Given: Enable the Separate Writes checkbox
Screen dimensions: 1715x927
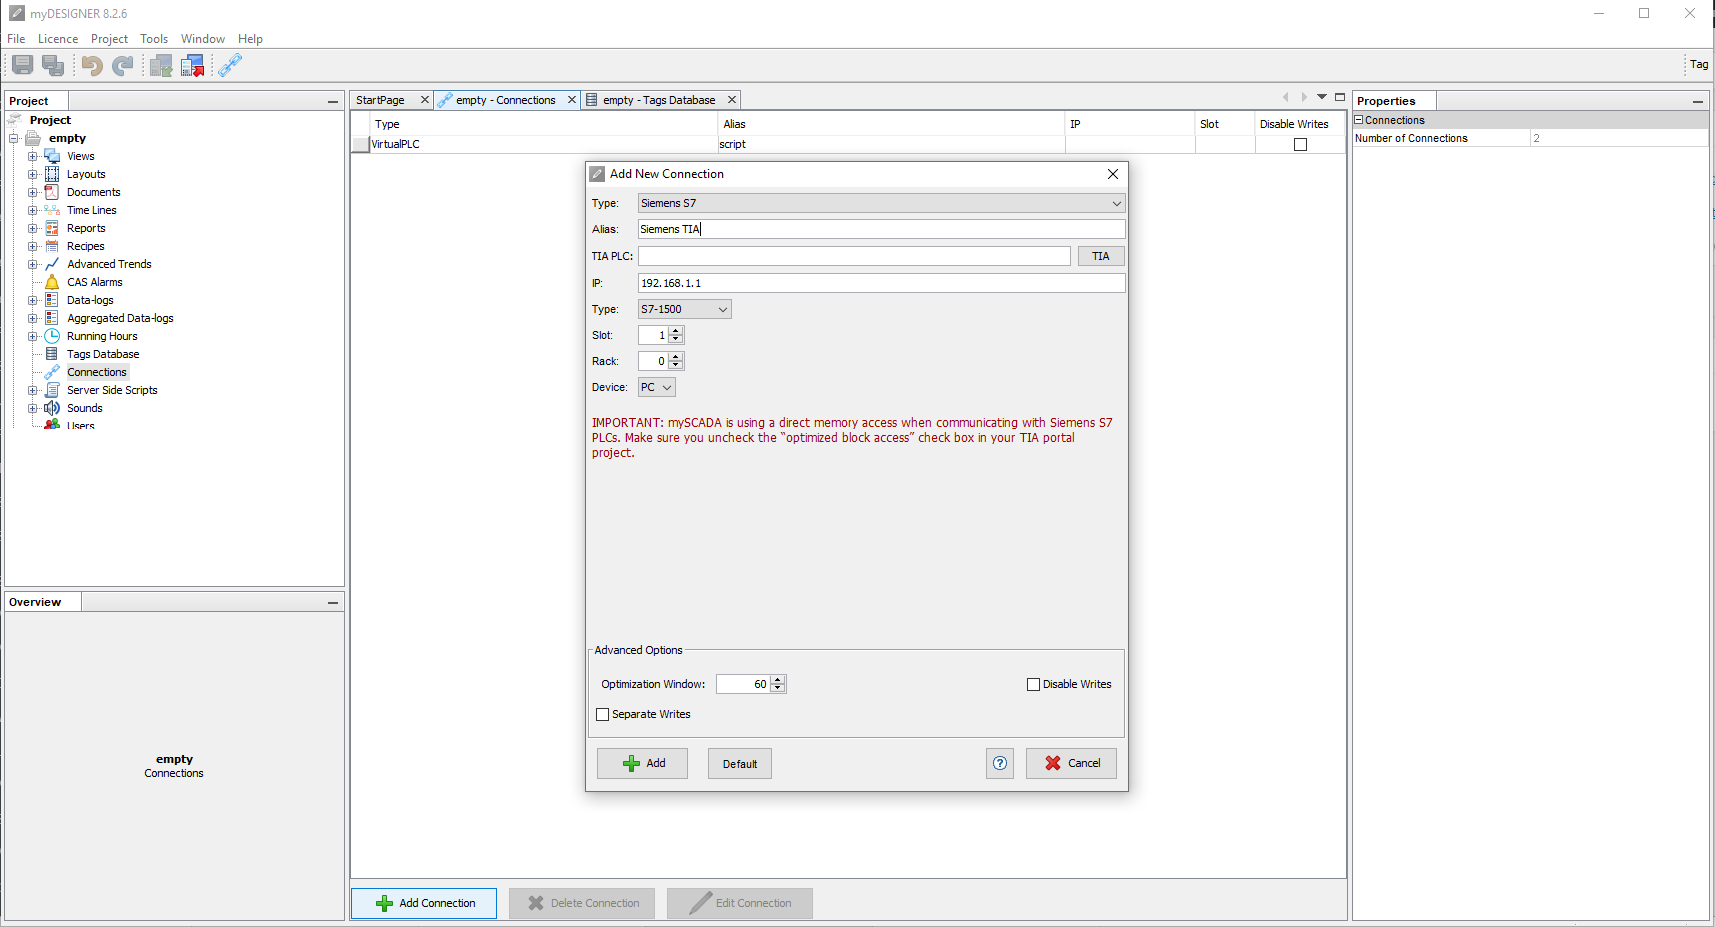Looking at the screenshot, I should click(x=602, y=715).
